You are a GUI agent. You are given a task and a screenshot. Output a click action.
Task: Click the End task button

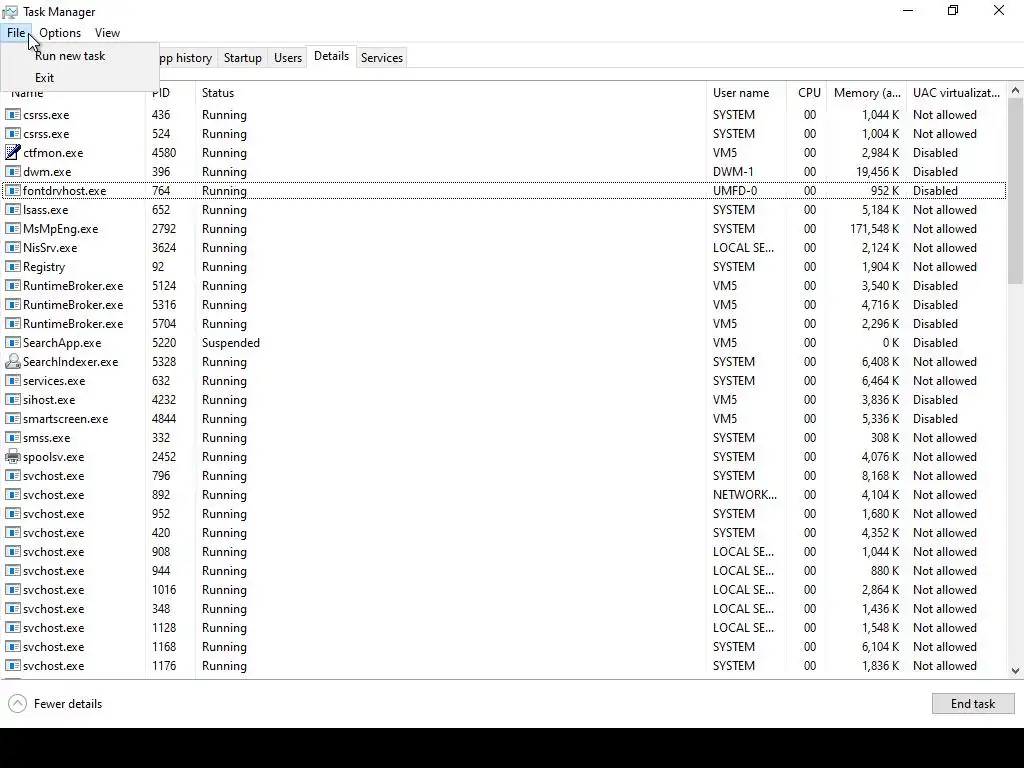click(972, 703)
